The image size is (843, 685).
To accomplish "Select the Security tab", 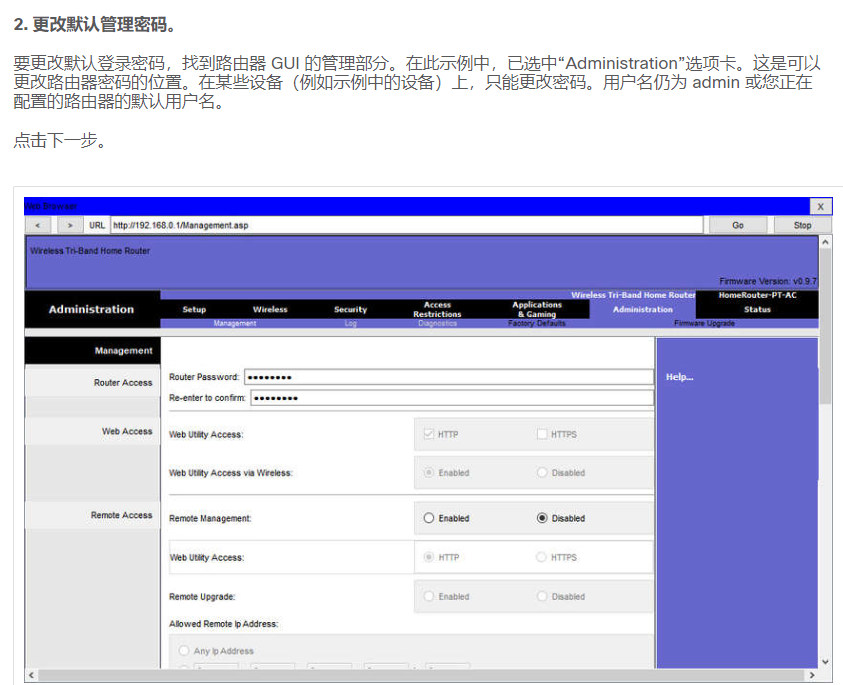I will (350, 309).
